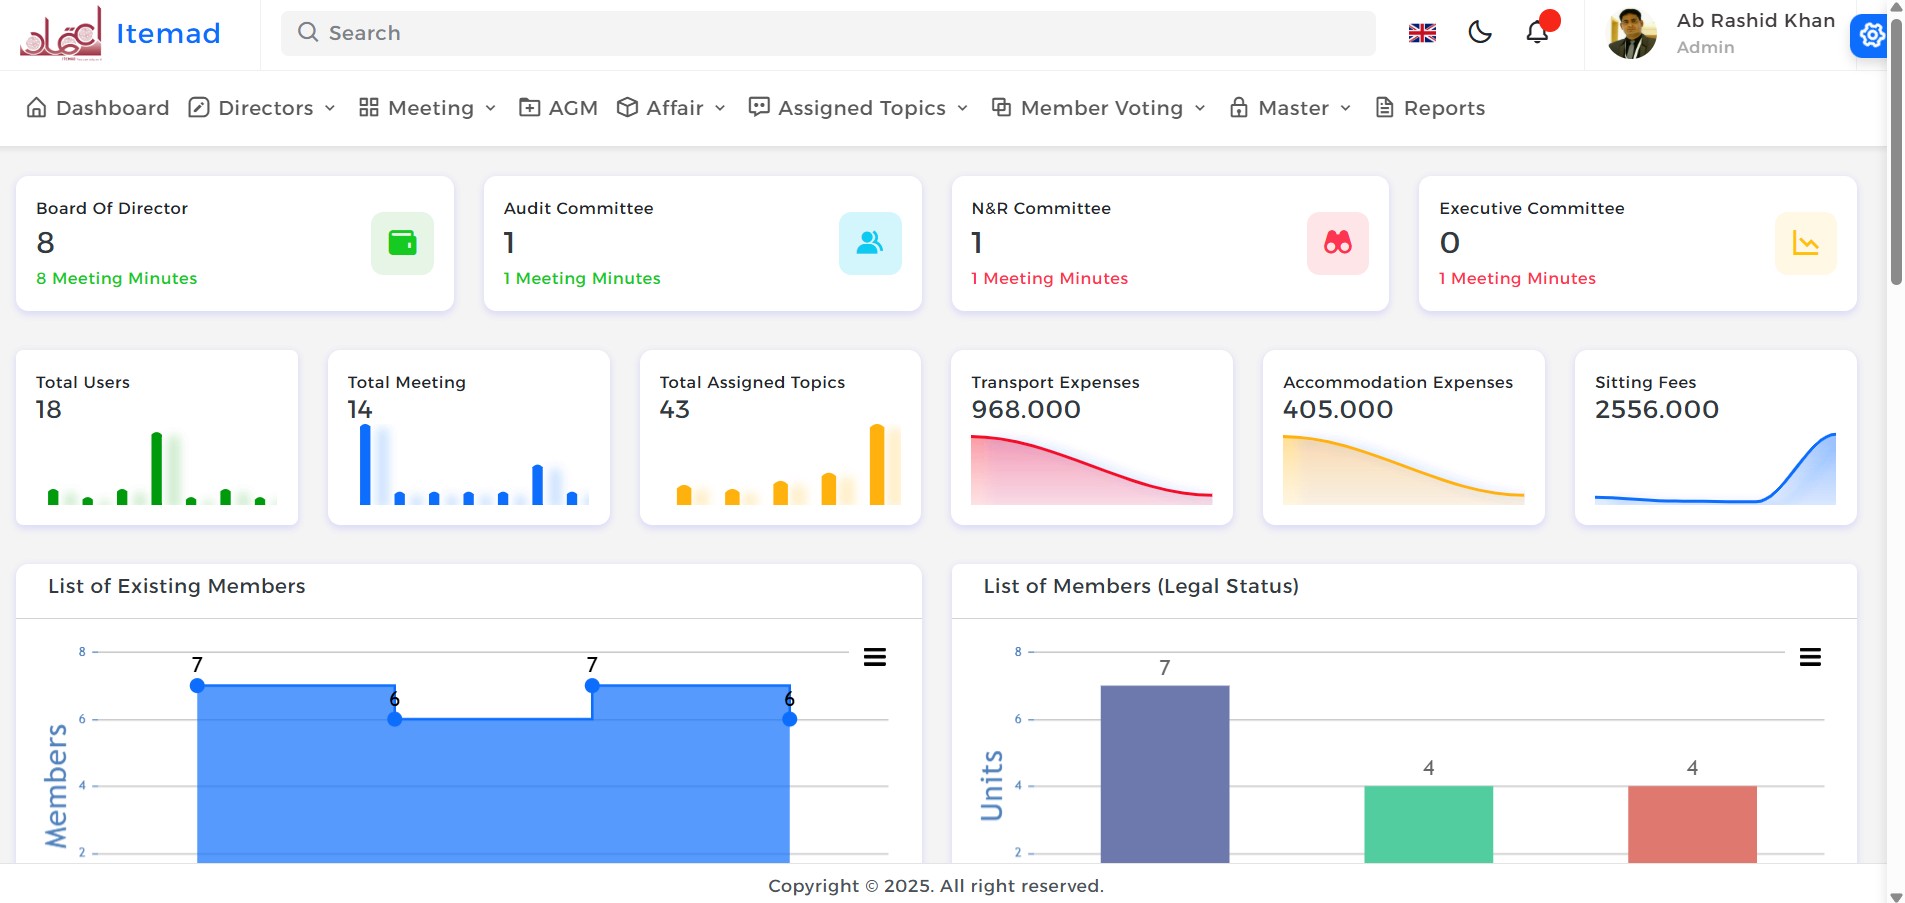The height and width of the screenshot is (903, 1905).
Task: Go to the Dashboard menu item
Action: (x=98, y=108)
